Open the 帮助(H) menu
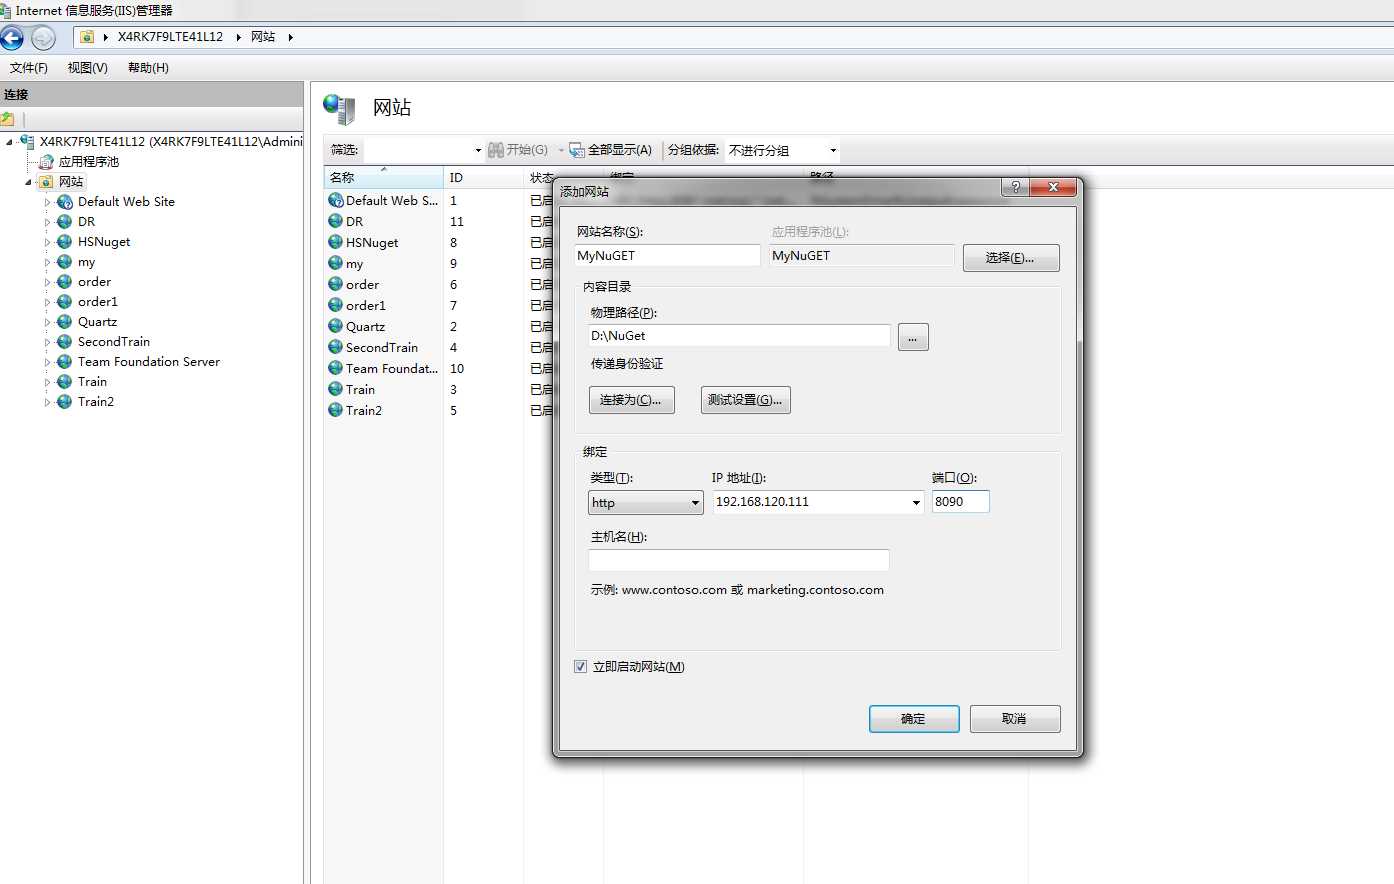 148,68
